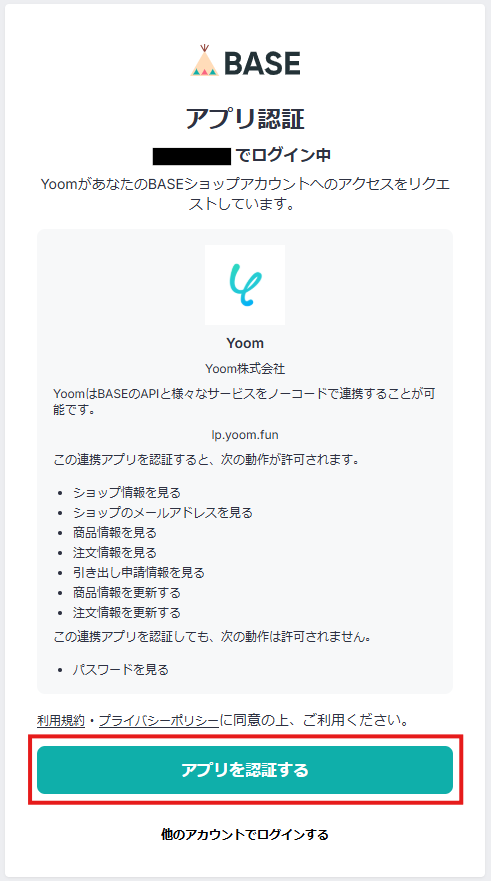Click the ショップ情報を見る permission item
Viewport: 491px width, 881px height.
127,493
